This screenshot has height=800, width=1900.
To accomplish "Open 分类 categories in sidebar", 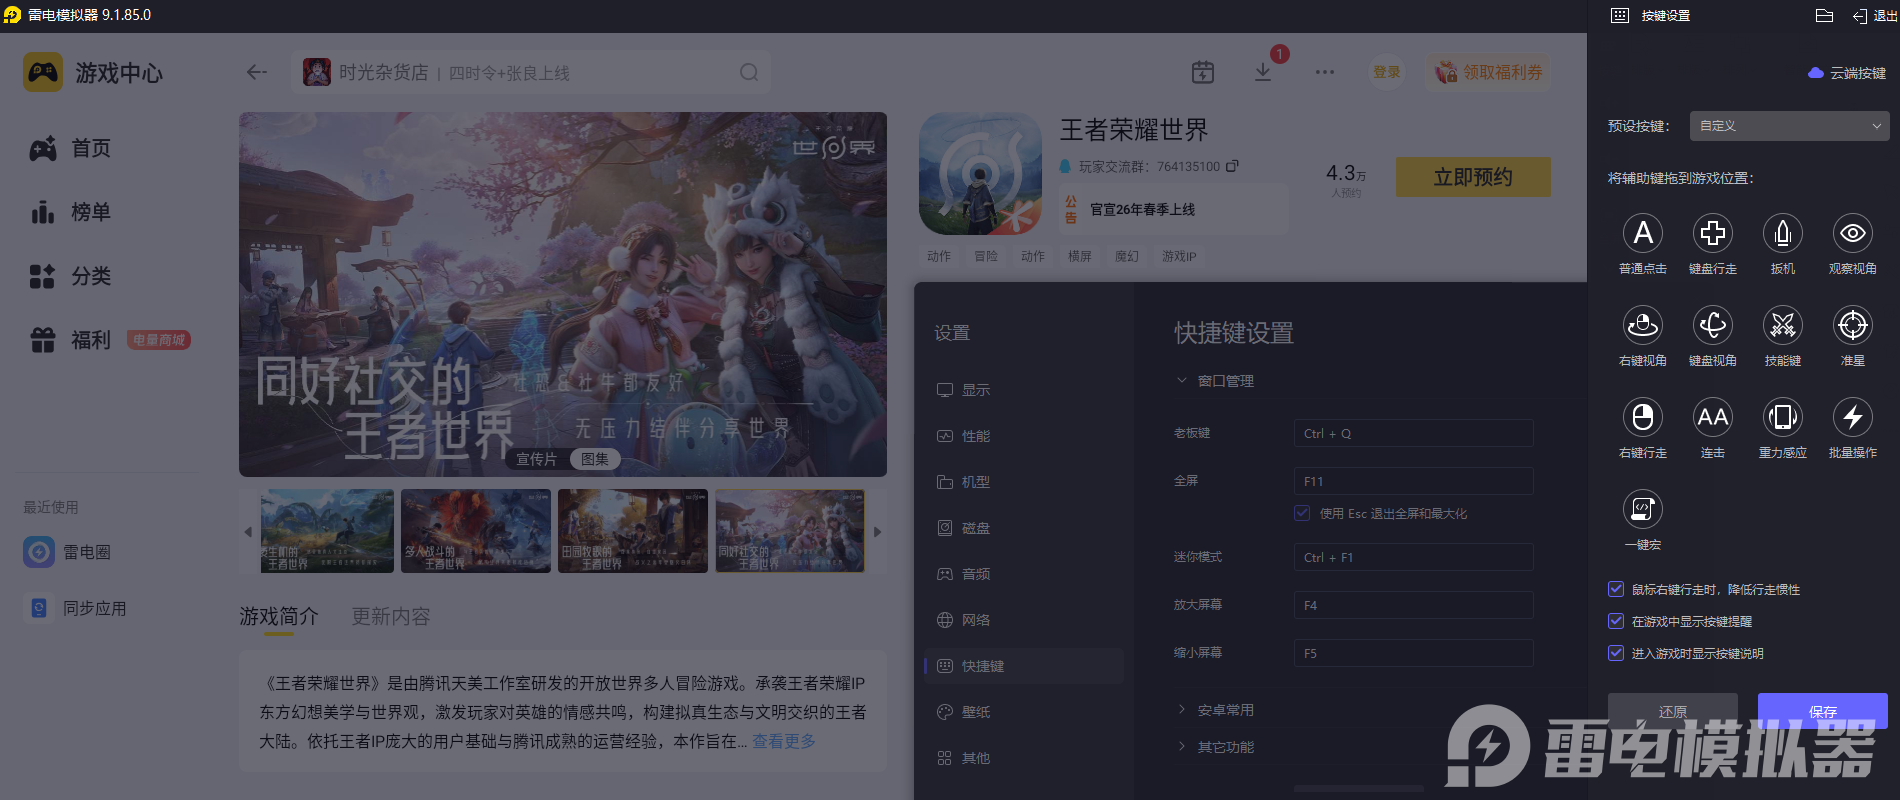I will pos(70,276).
